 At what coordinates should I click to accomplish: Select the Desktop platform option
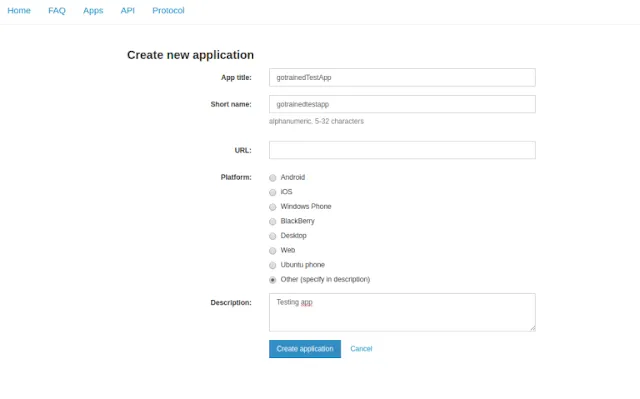click(273, 236)
